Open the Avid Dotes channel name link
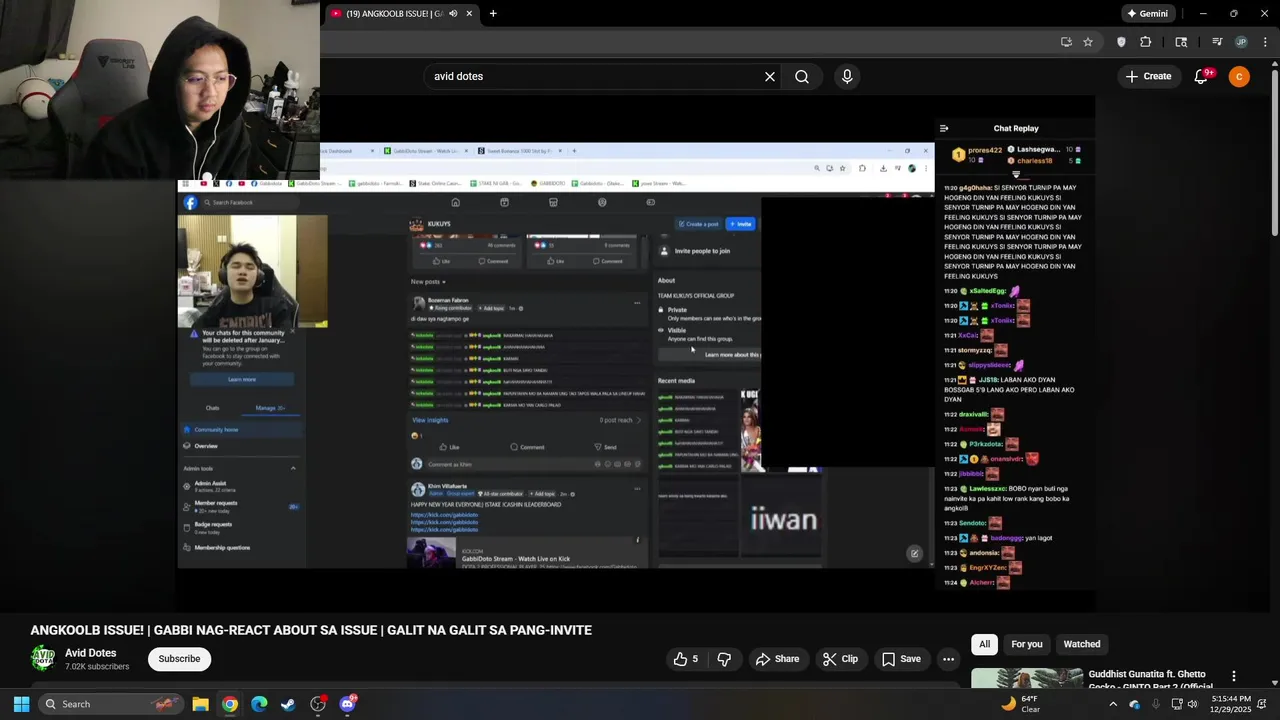 (x=90, y=653)
